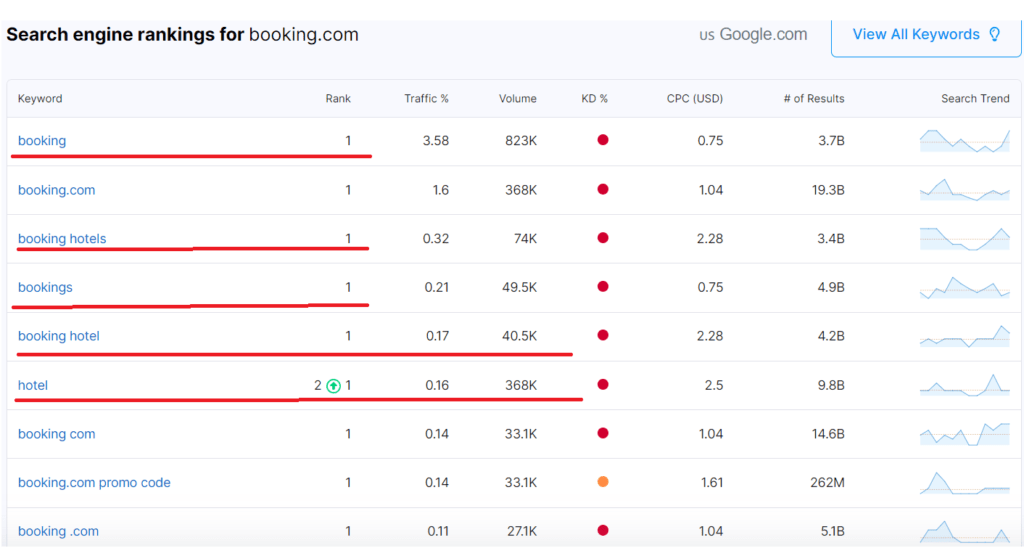Click the search trend chart for 'booking.com'
This screenshot has height=548, width=1024.
tap(965, 189)
